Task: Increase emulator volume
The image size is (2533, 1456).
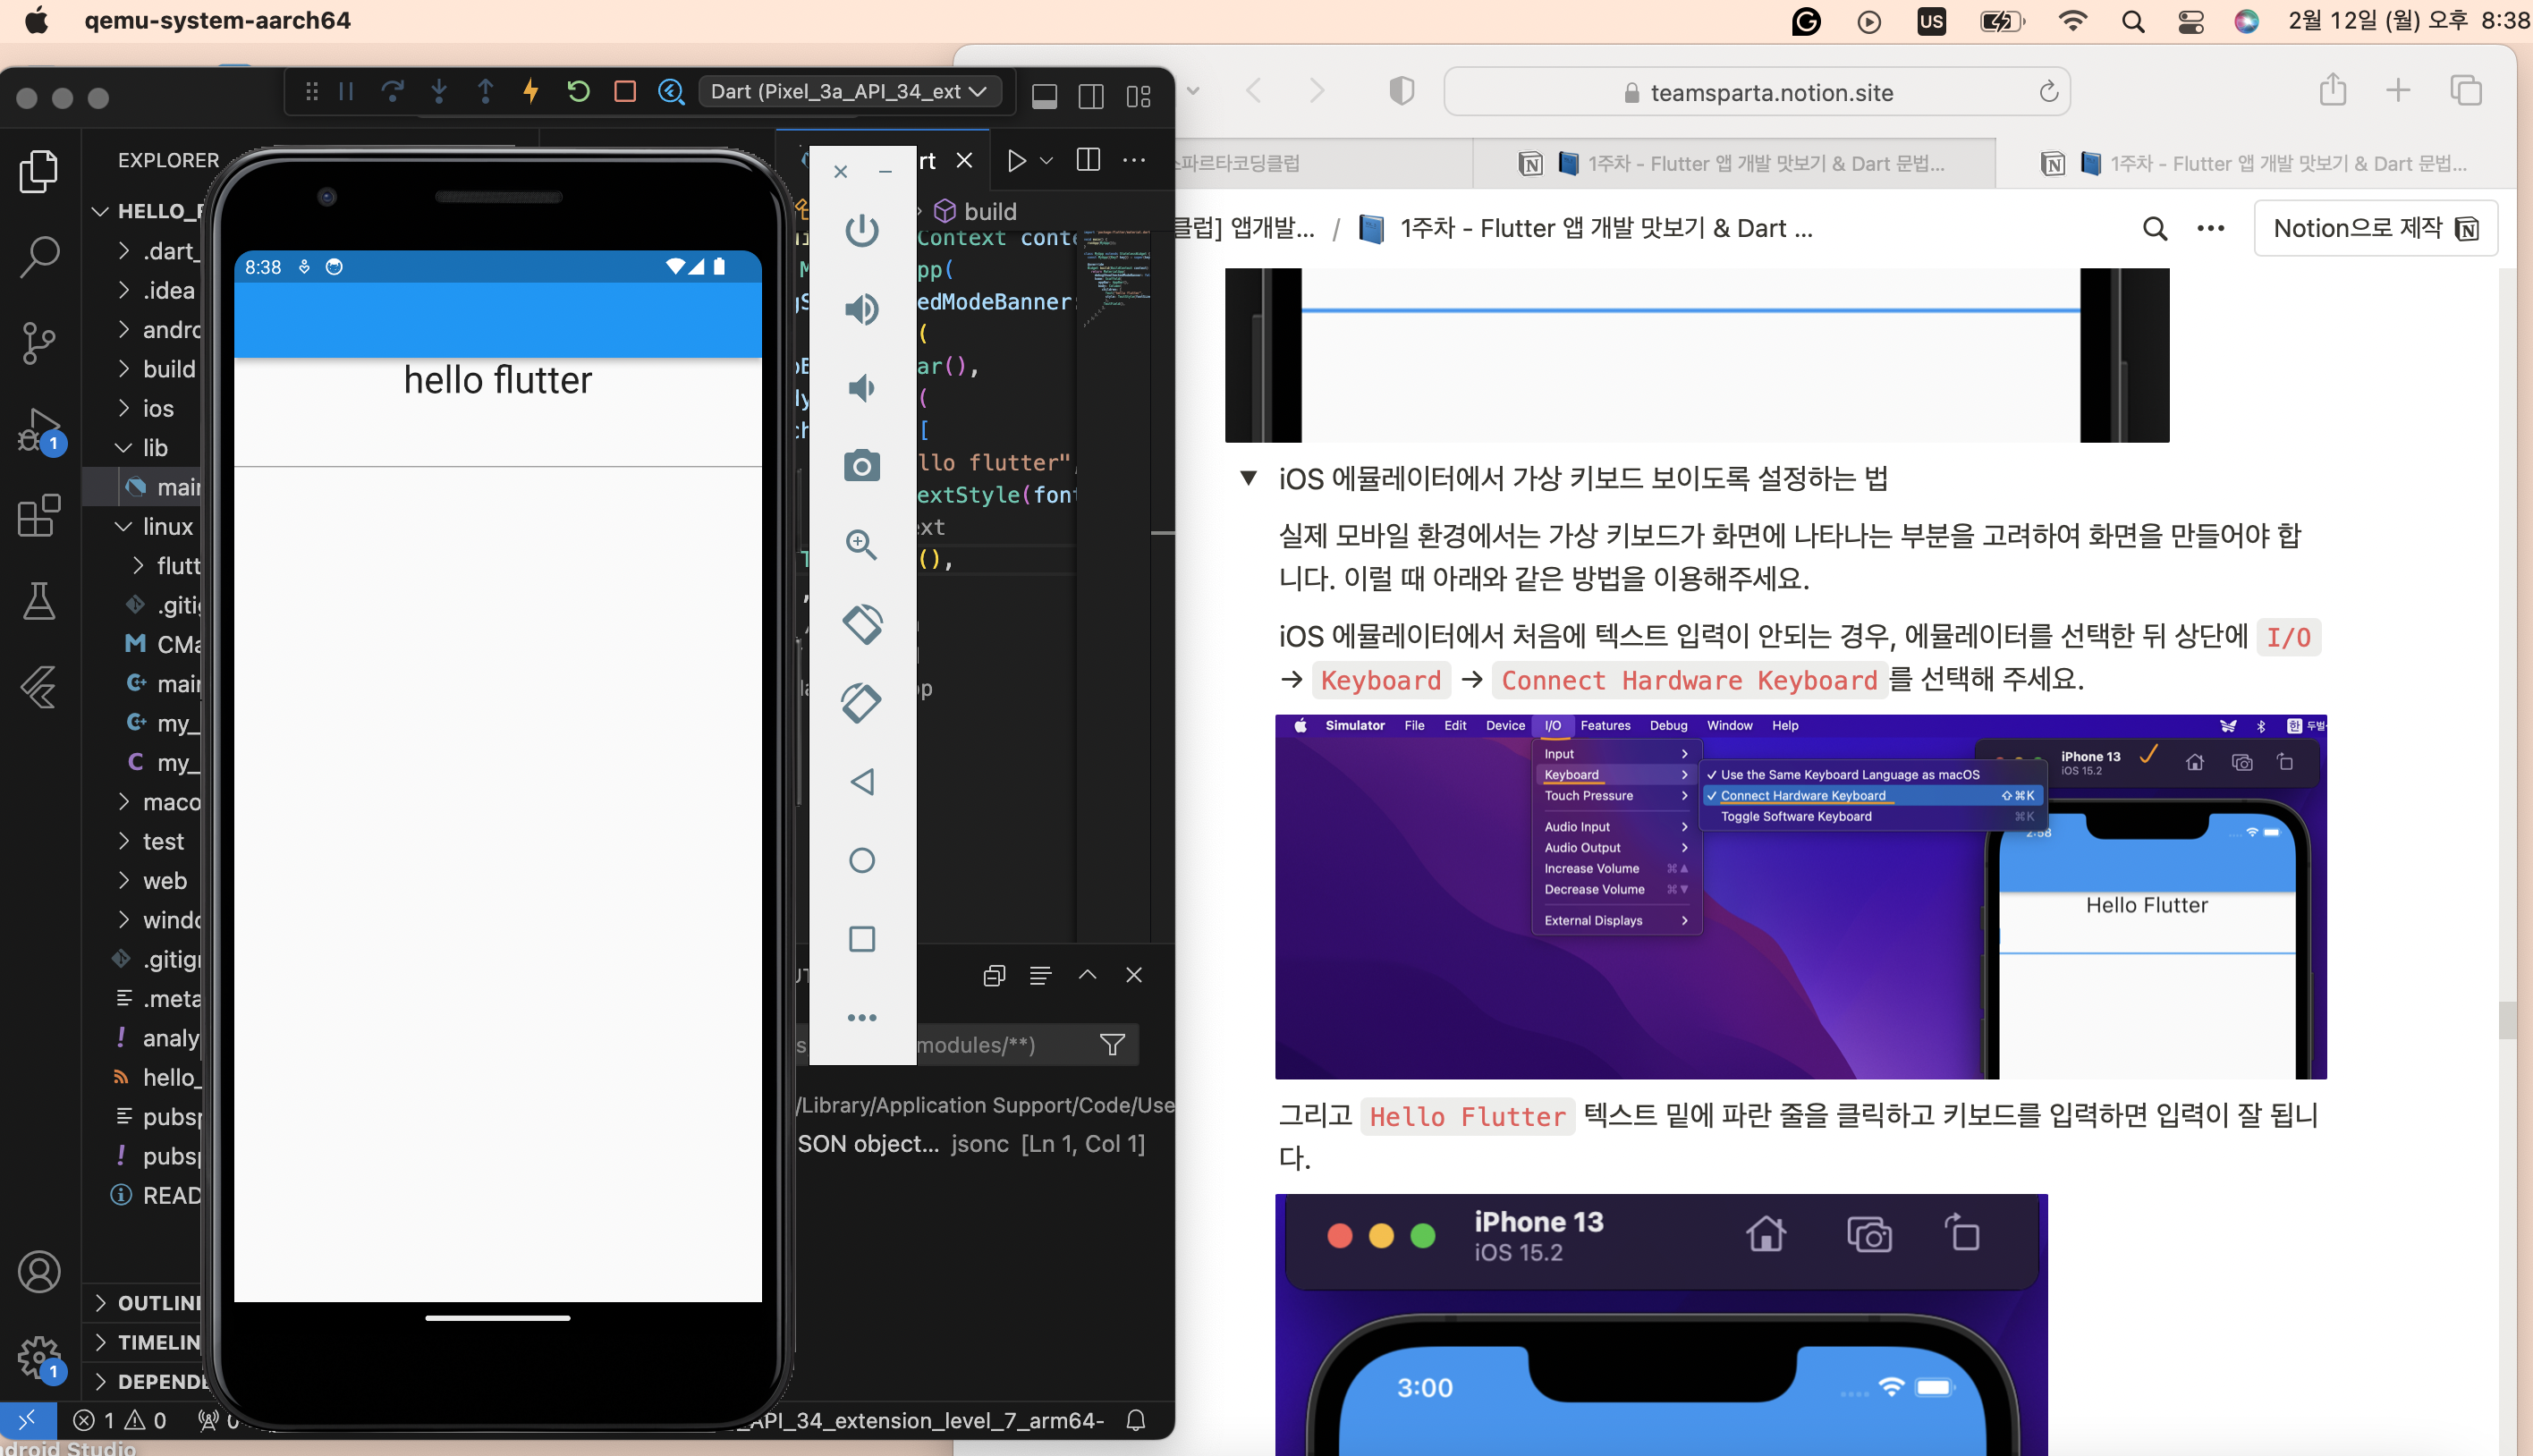Action: point(861,309)
